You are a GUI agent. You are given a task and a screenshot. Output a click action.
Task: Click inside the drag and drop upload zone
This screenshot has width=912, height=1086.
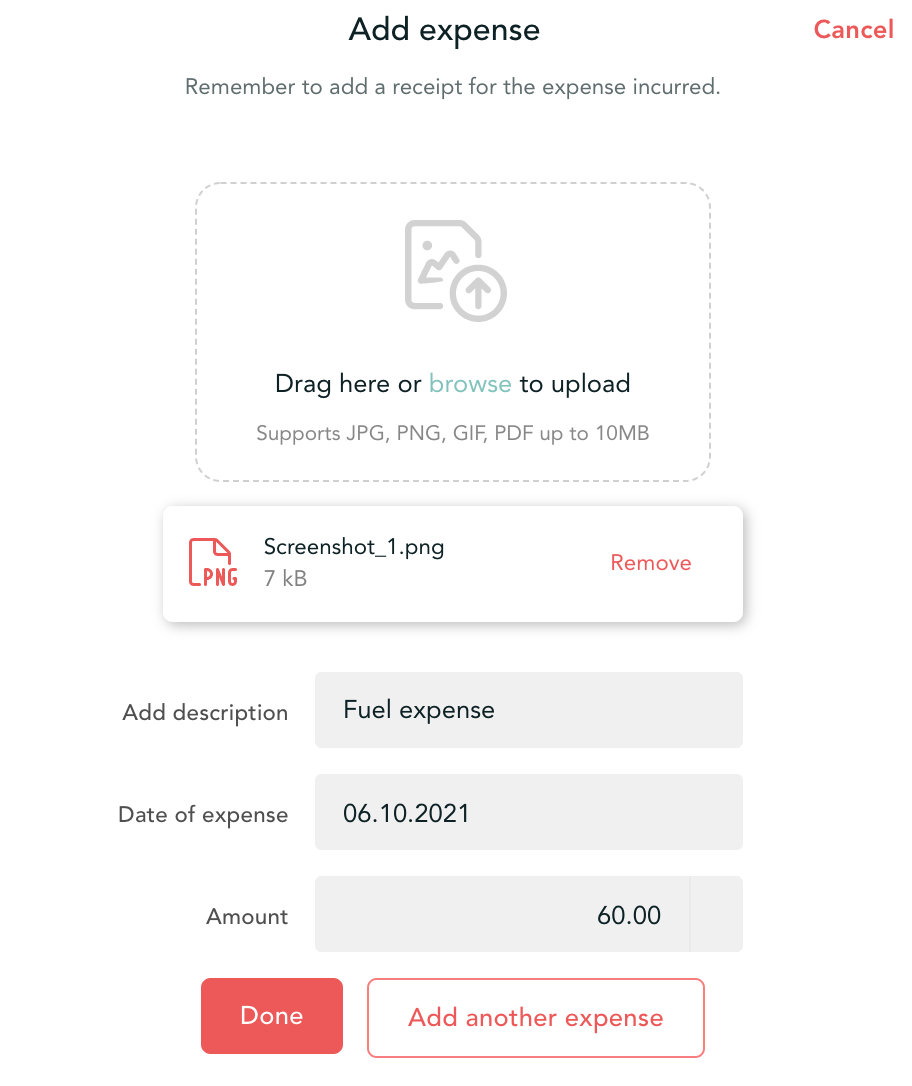453,330
